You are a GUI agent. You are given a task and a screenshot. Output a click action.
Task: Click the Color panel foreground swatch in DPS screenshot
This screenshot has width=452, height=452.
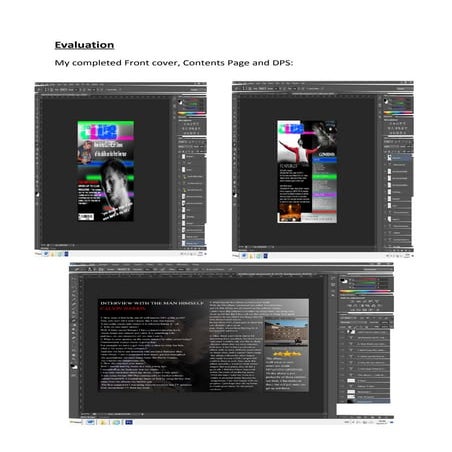(343, 281)
